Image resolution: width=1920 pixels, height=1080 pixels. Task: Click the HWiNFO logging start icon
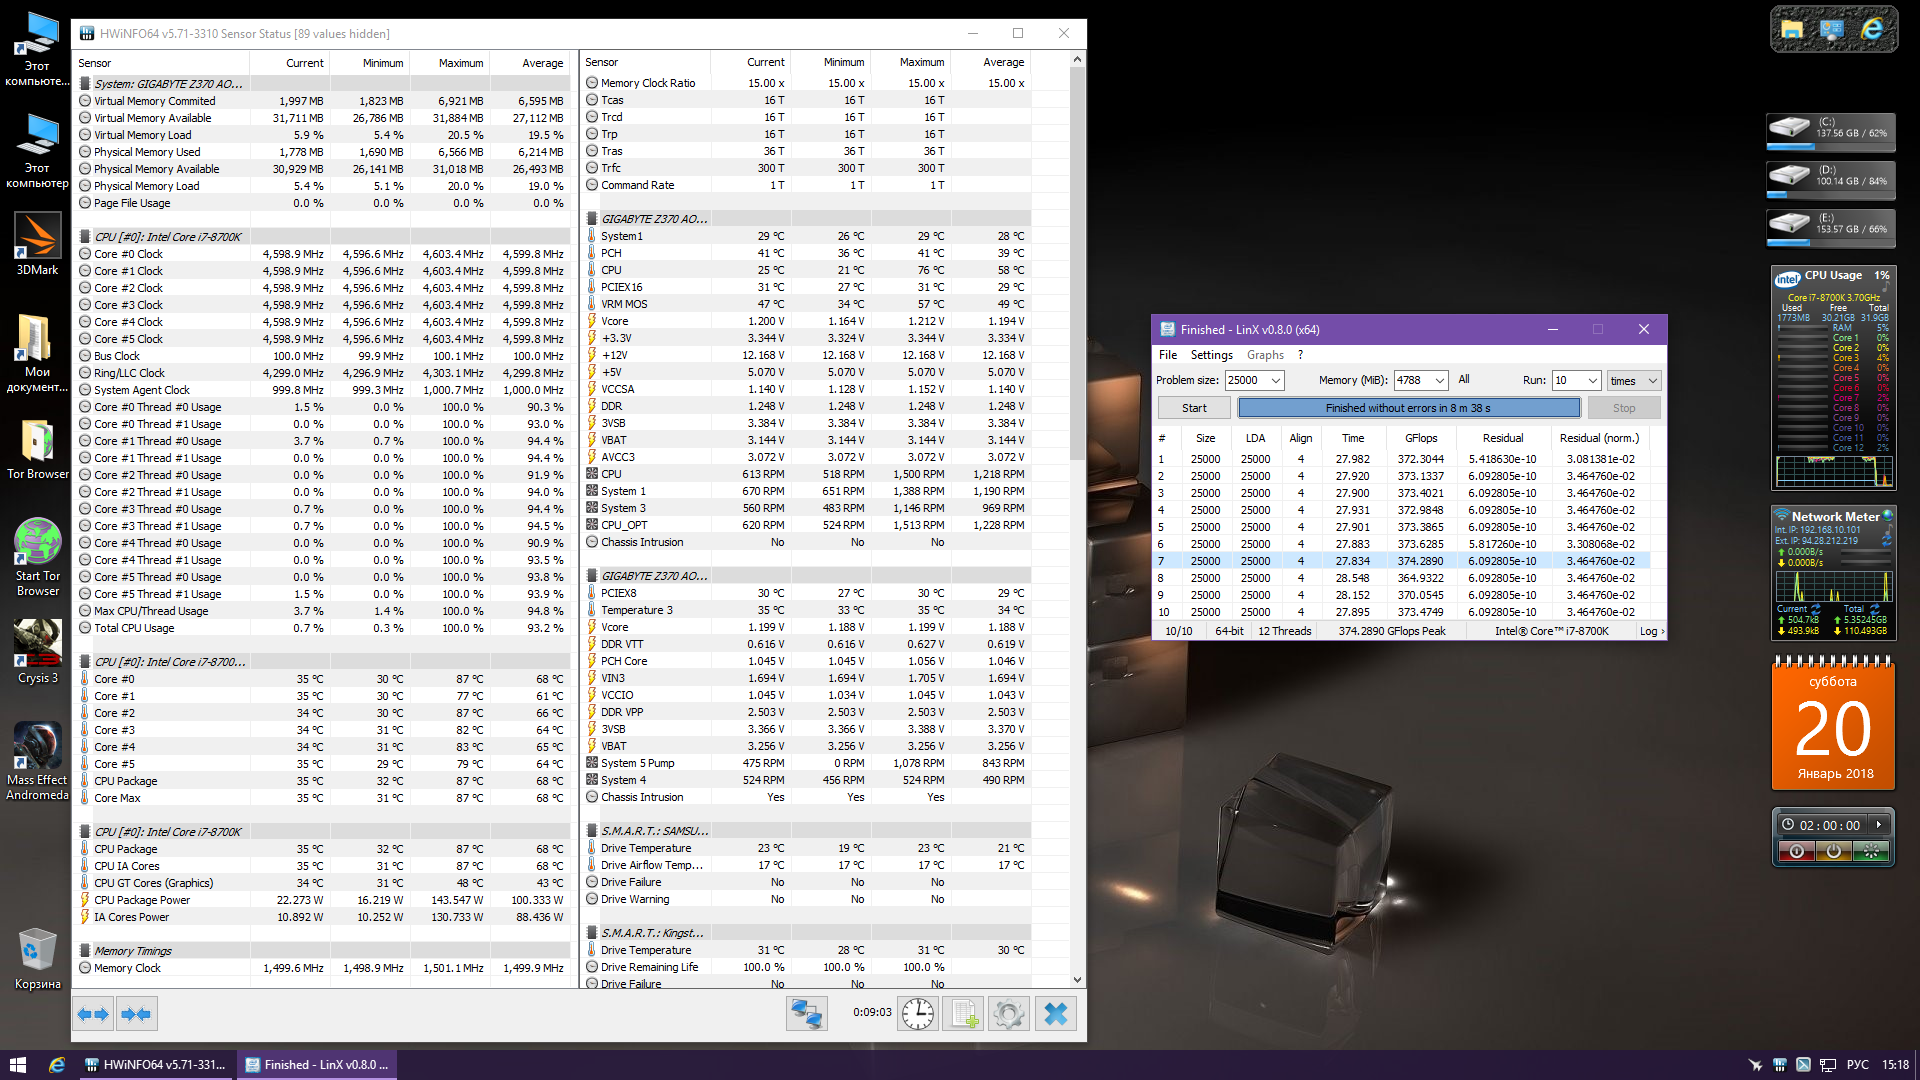point(964,1014)
